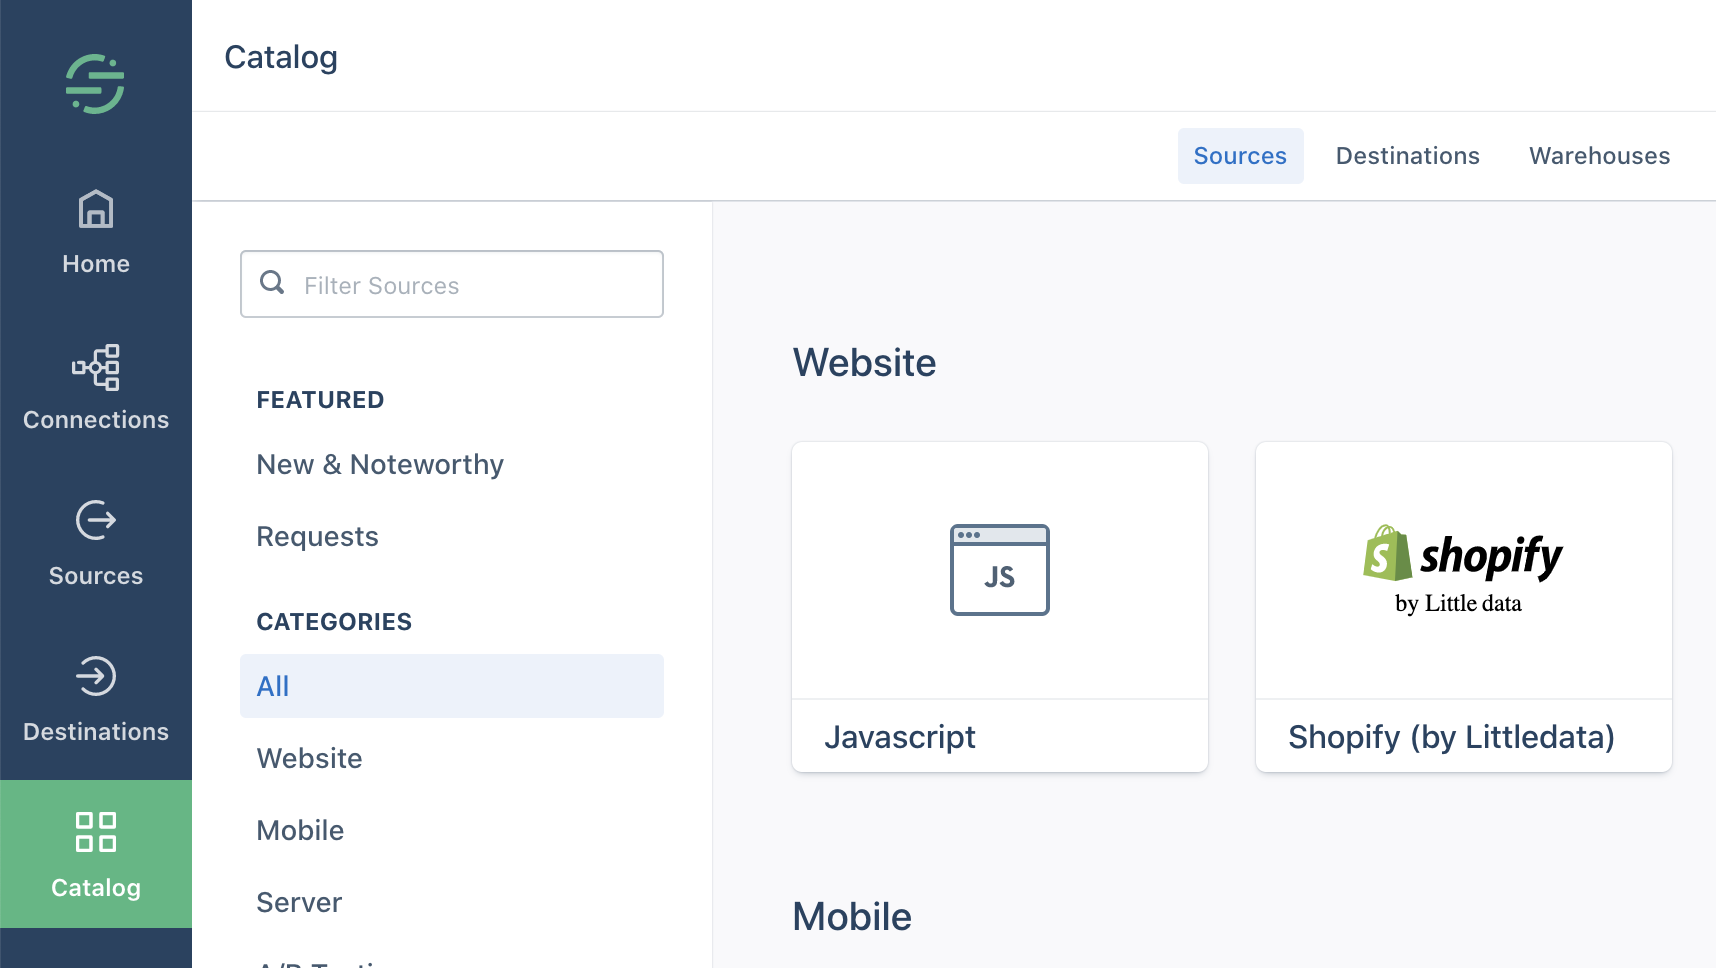Open Home from the sidebar icon
The image size is (1716, 968).
pyautogui.click(x=96, y=210)
